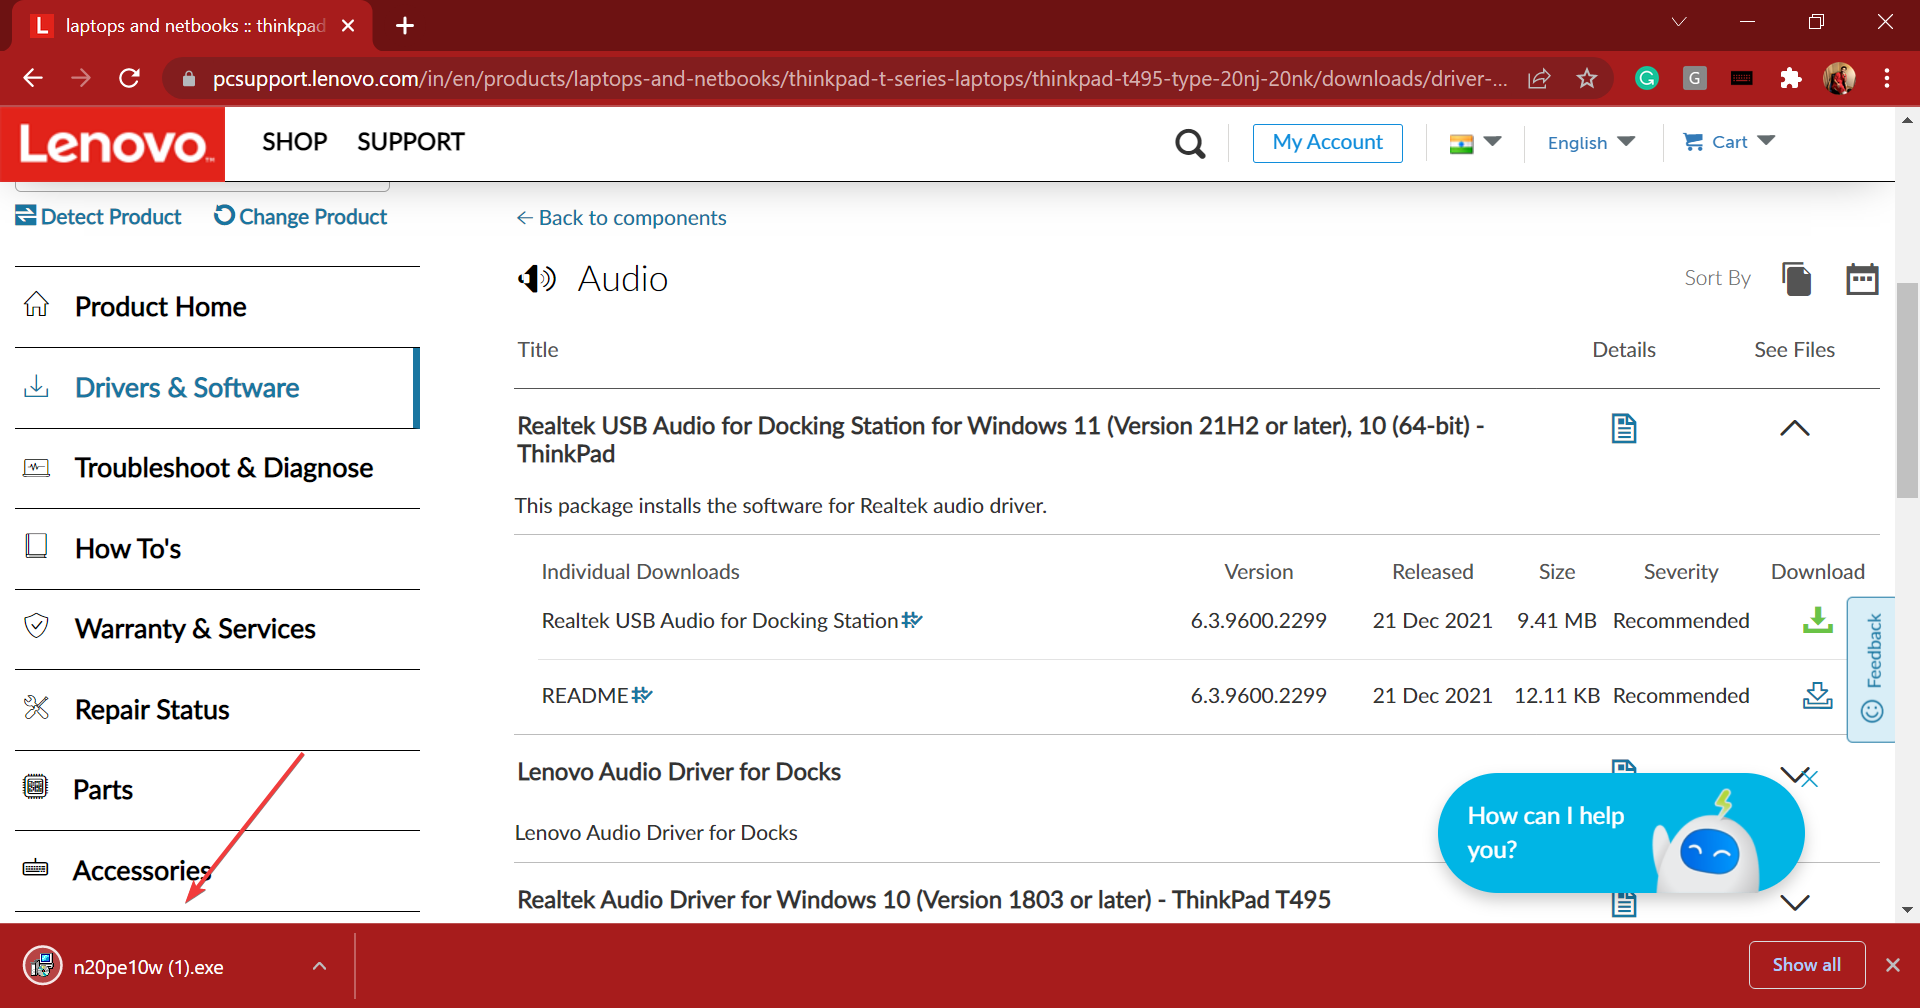Open the English language dropdown

pyautogui.click(x=1591, y=143)
